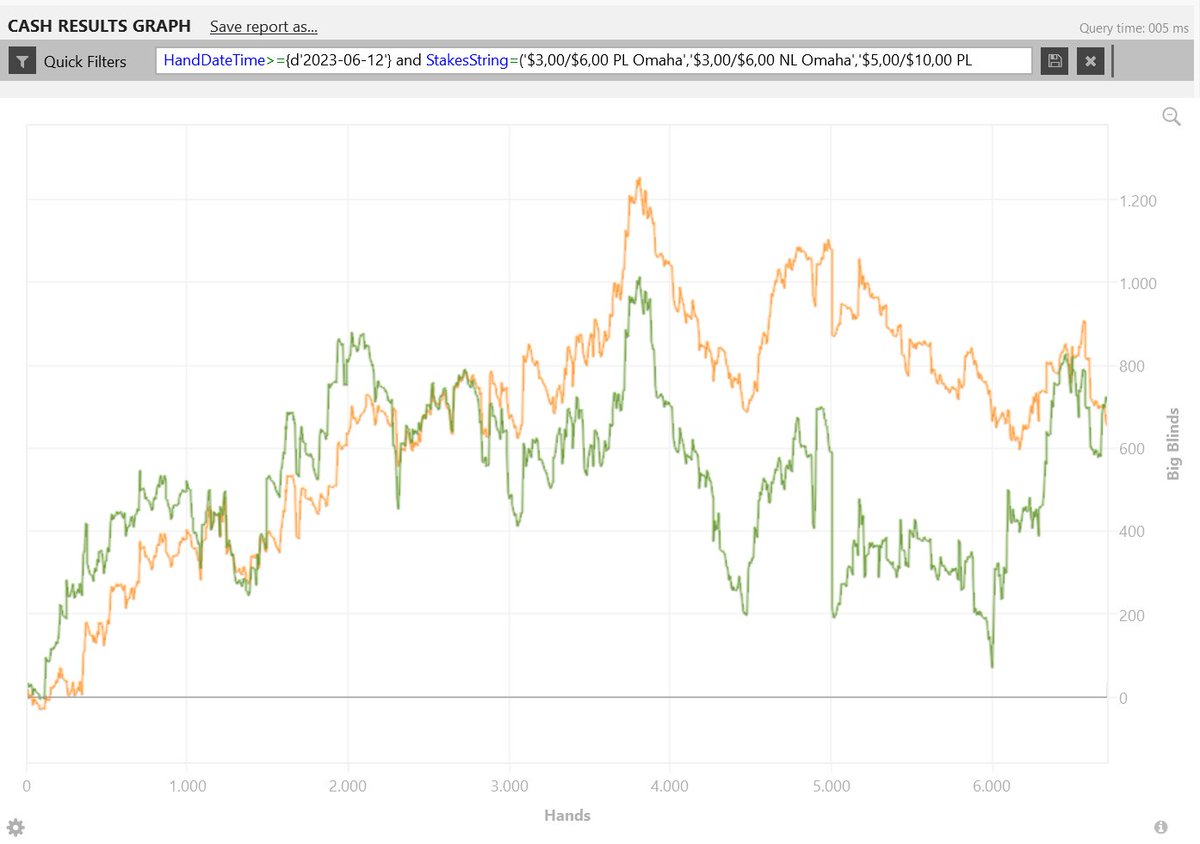Click the 2.000 x-axis label

(348, 786)
